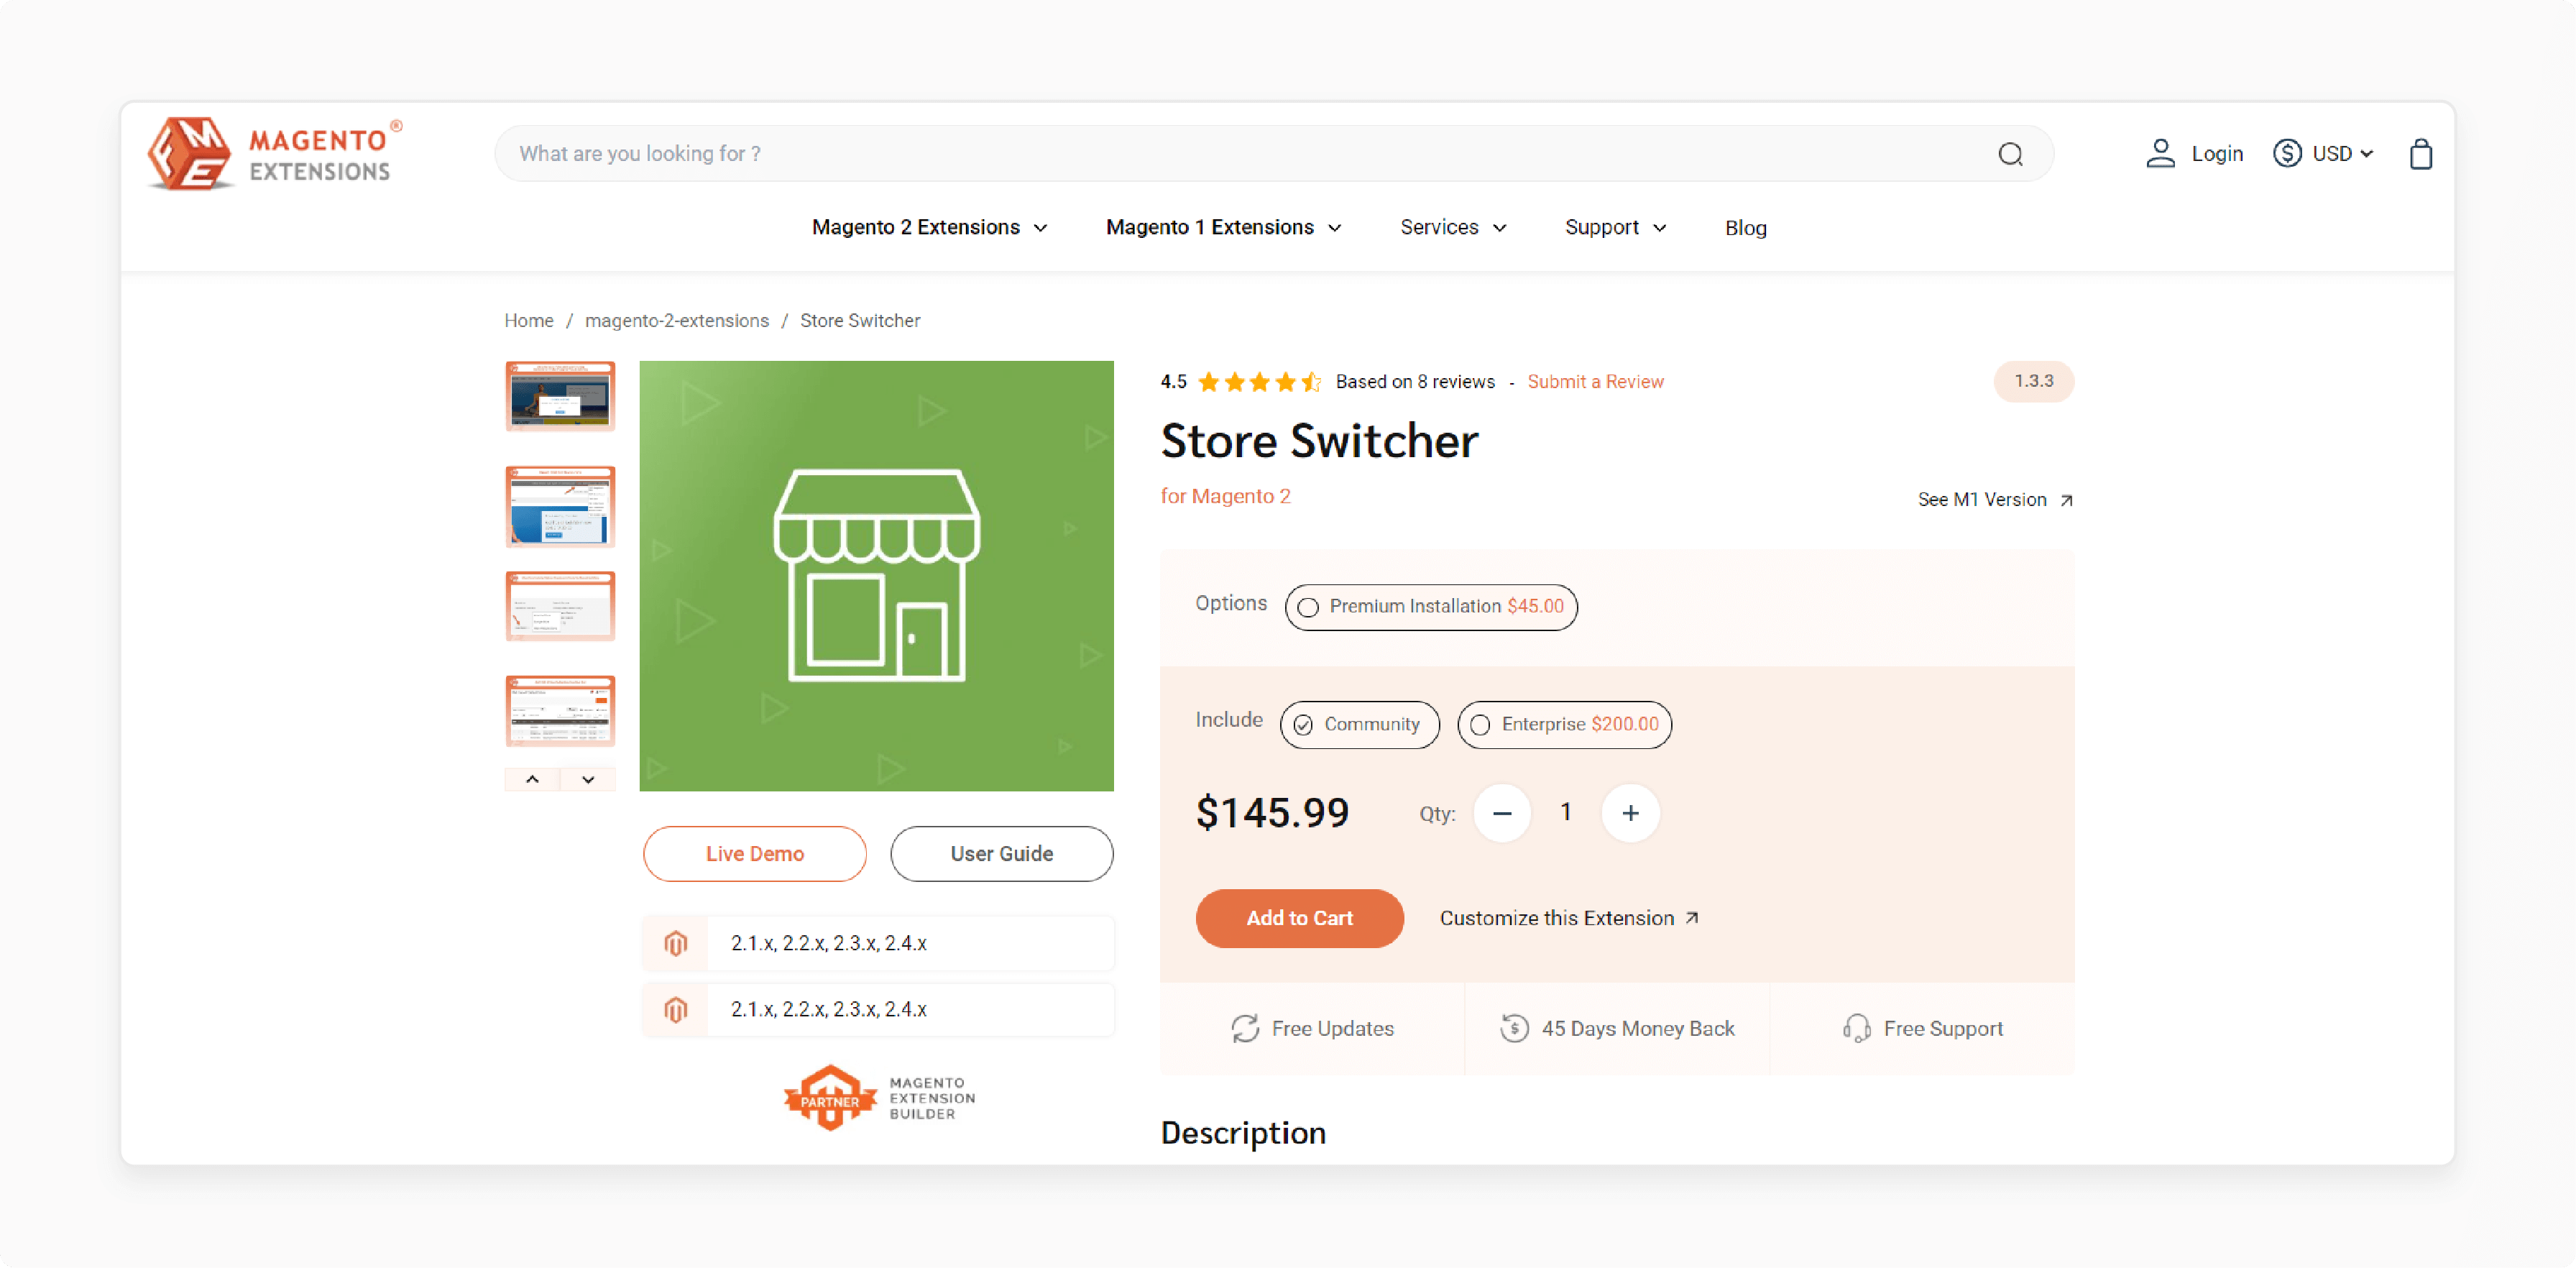Image resolution: width=2576 pixels, height=1268 pixels.
Task: Select the Community edition option
Action: click(x=1359, y=725)
